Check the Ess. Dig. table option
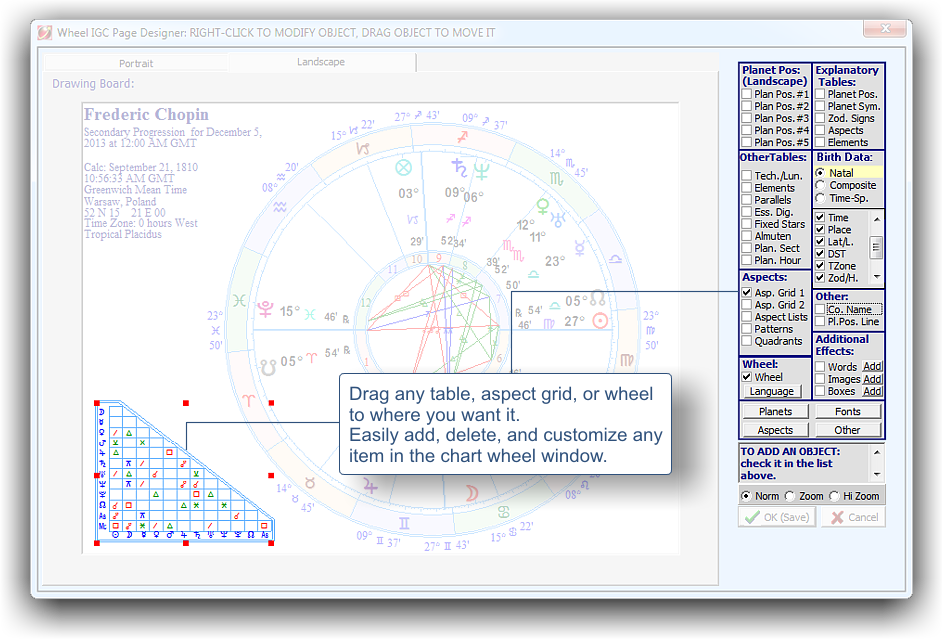Screen dimensions: 942x639 click(746, 212)
